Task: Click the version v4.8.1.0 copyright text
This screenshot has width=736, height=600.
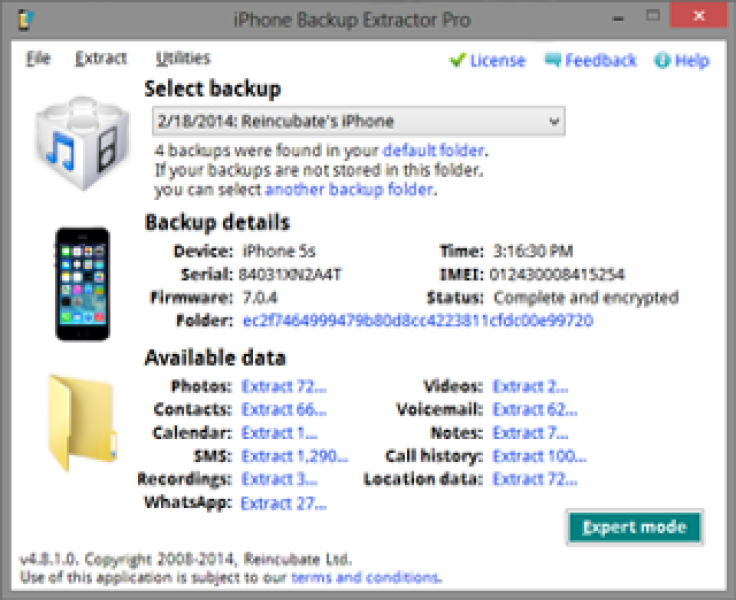Action: [186, 559]
